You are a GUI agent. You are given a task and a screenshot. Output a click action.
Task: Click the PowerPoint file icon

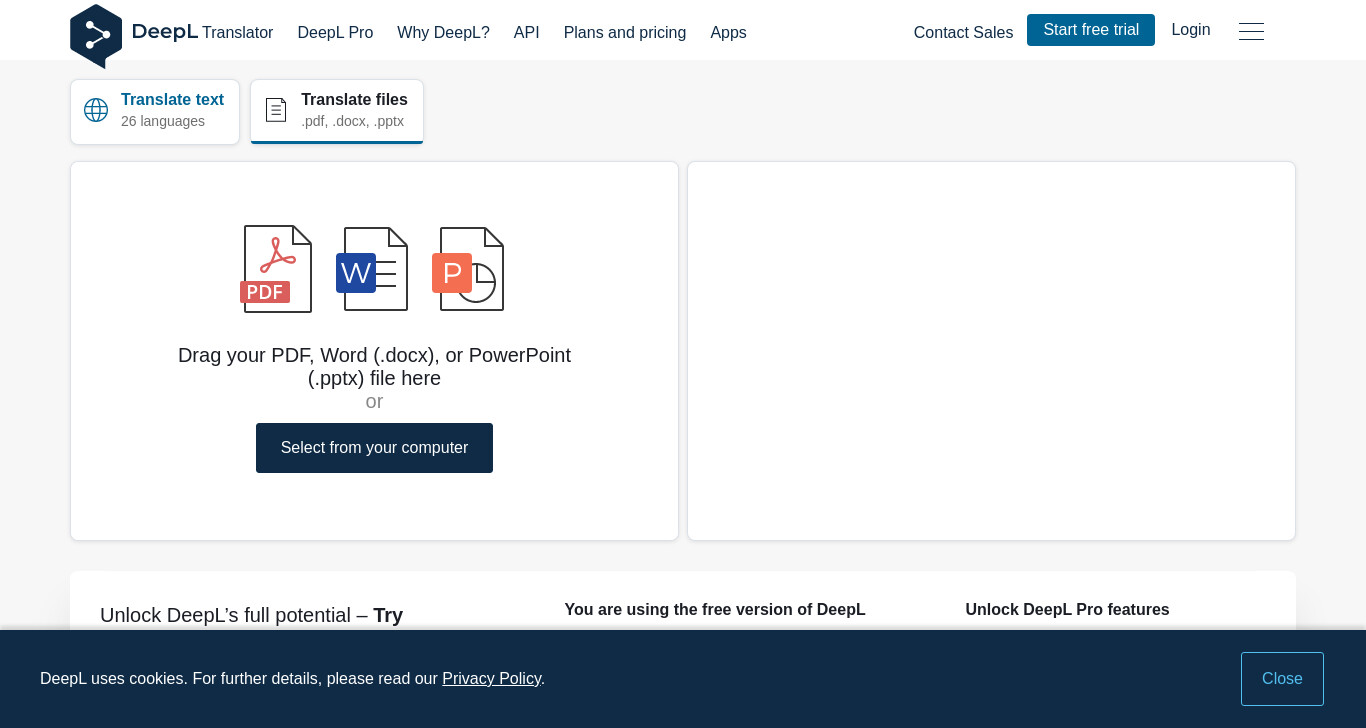(468, 269)
